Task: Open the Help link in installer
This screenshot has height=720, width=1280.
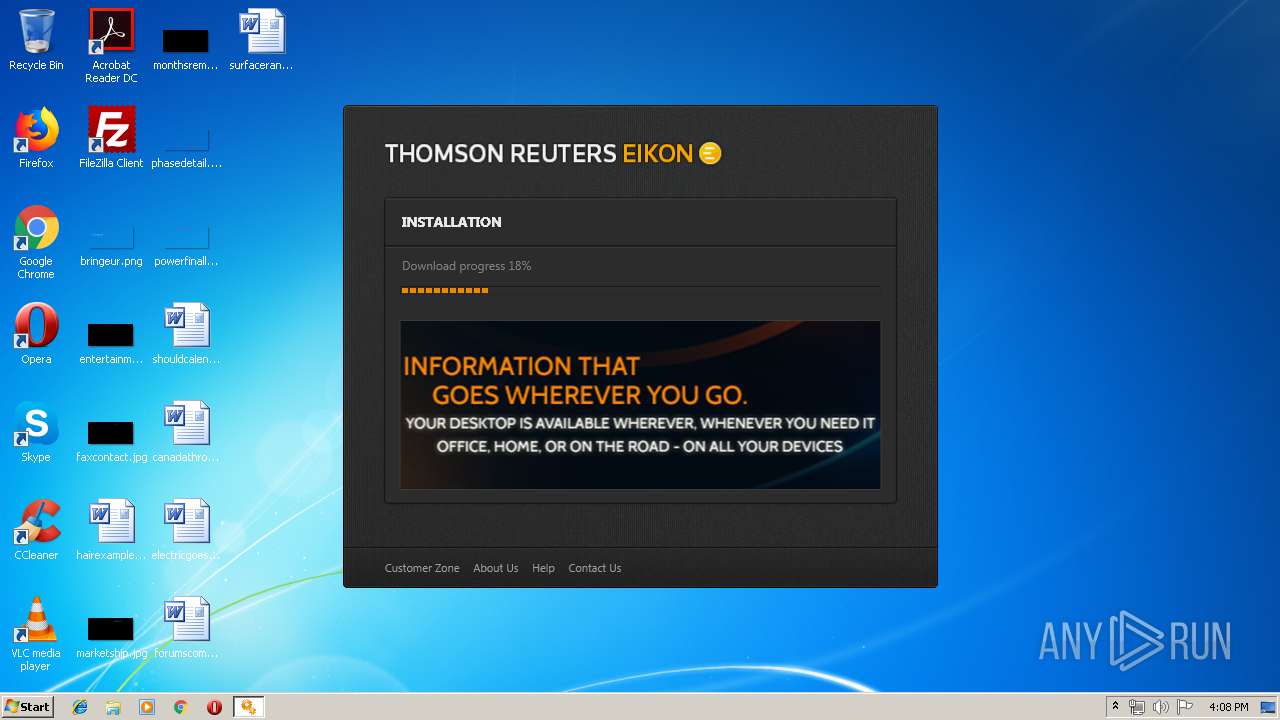Action: [x=543, y=568]
